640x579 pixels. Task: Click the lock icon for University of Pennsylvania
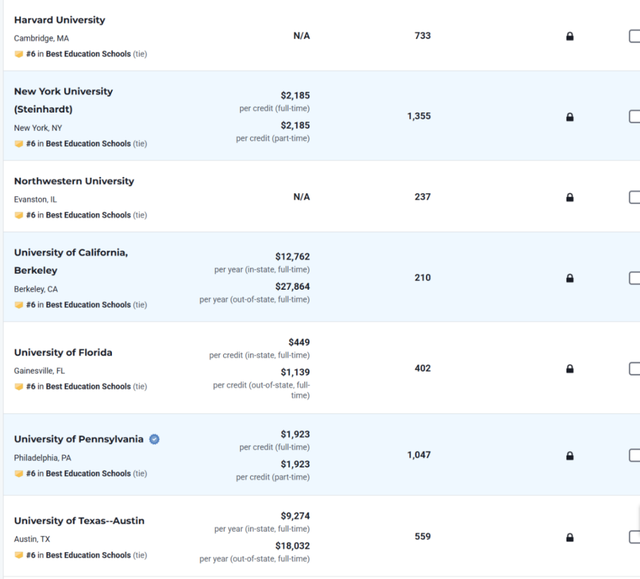570,456
